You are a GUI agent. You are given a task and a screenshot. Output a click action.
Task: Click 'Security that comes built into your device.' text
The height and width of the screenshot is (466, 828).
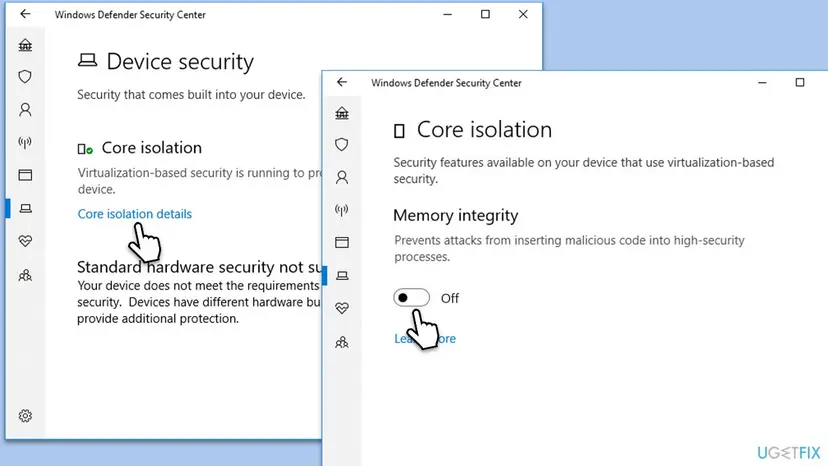coord(191,95)
